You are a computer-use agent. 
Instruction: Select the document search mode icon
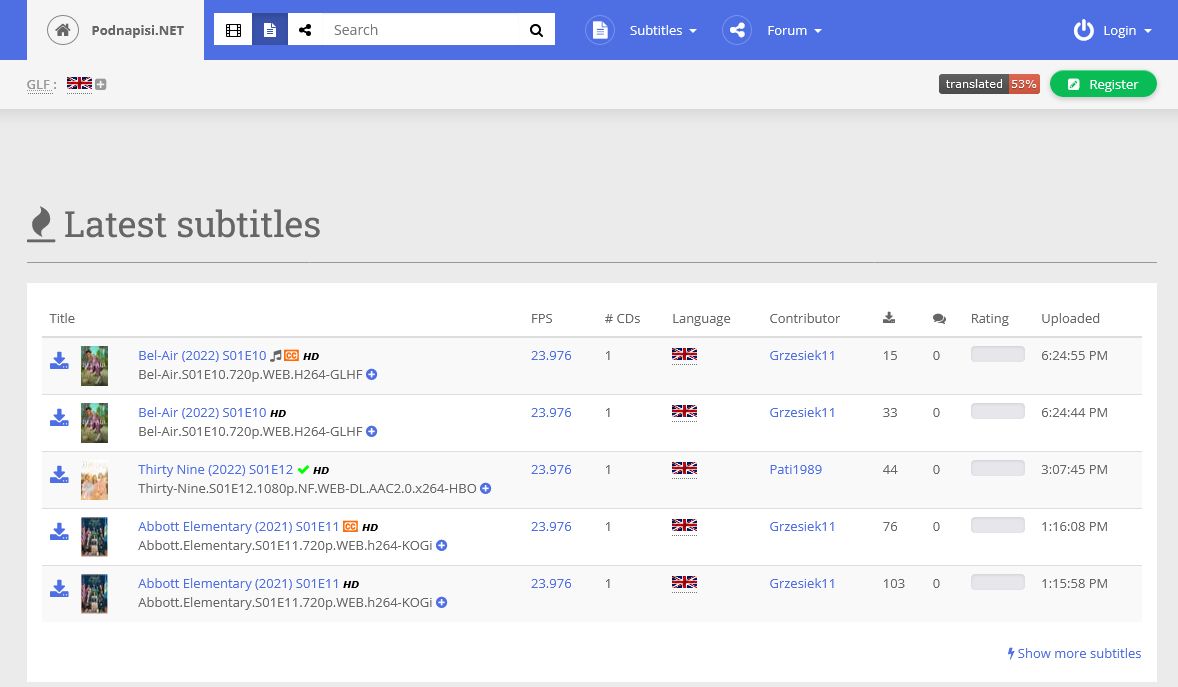coord(269,30)
